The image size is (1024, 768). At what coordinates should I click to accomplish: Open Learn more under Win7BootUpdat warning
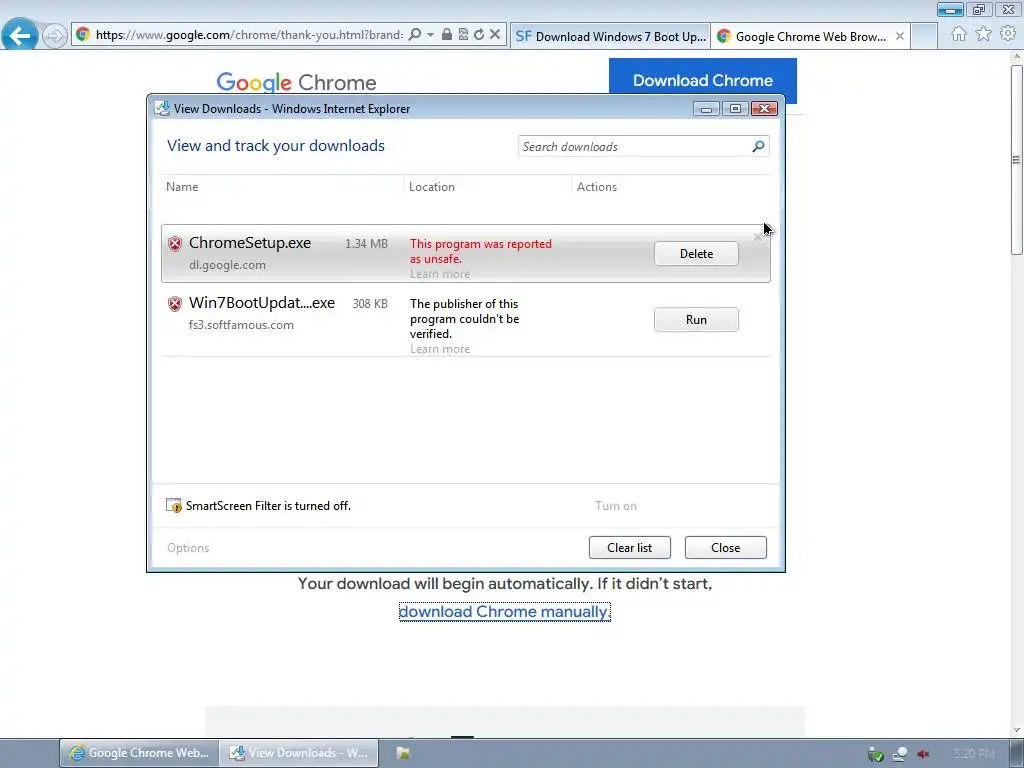(440, 349)
